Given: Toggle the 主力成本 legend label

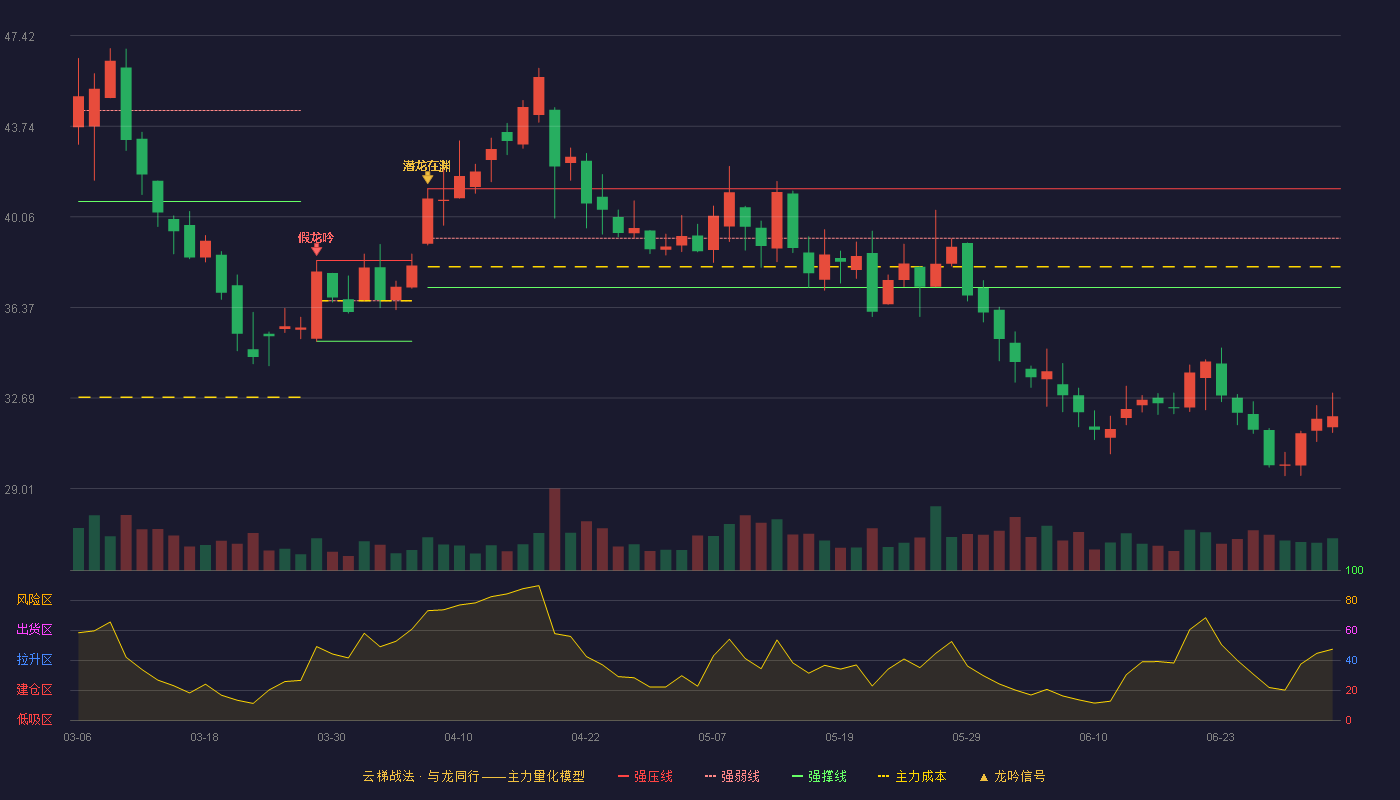Looking at the screenshot, I should [921, 777].
